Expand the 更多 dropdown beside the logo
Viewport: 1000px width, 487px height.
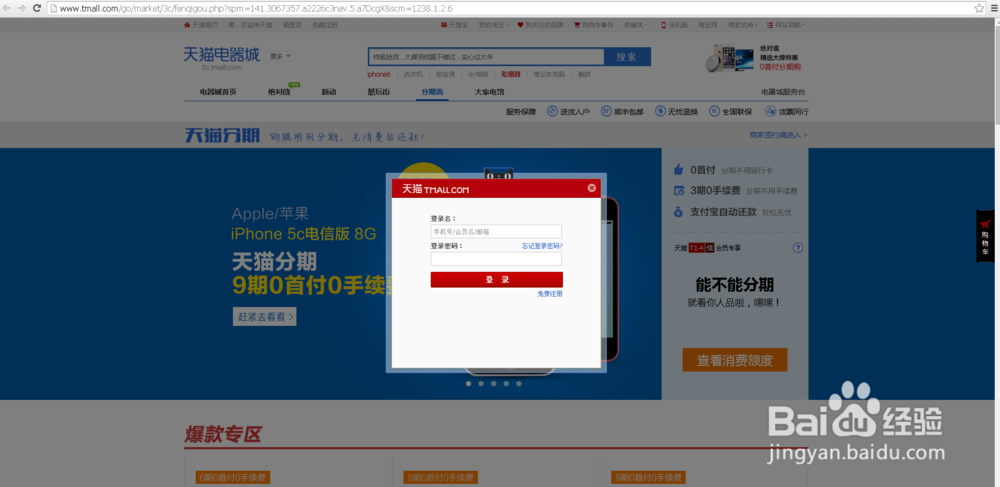[281, 56]
